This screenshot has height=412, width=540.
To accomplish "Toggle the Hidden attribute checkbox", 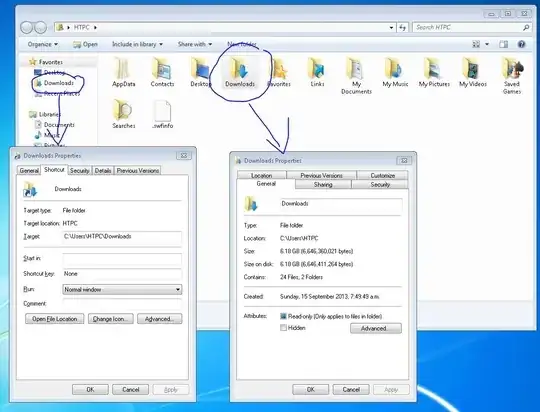I will (x=283, y=328).
